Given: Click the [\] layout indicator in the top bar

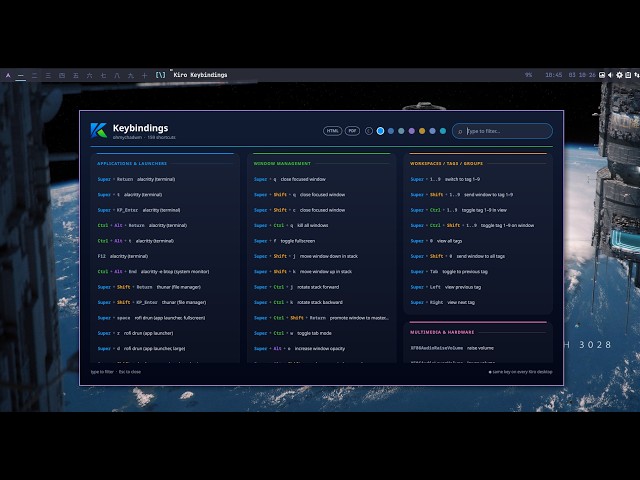Looking at the screenshot, I should pos(160,75).
